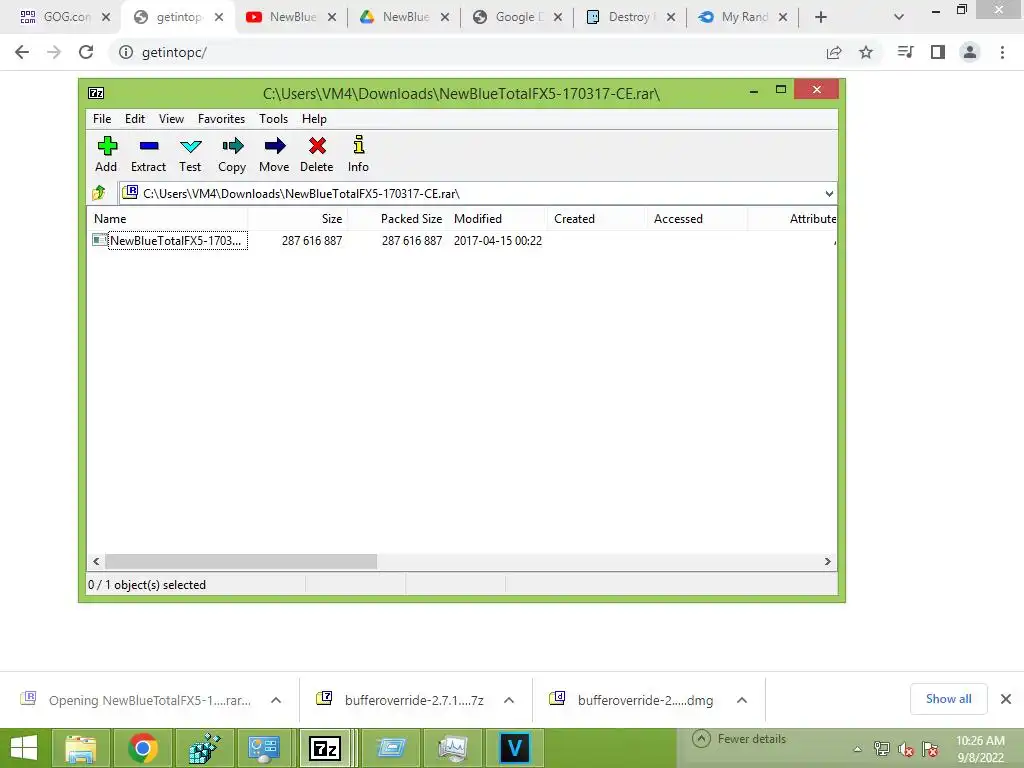Open the Chrome profile icon
The image size is (1024, 768).
coord(970,52)
